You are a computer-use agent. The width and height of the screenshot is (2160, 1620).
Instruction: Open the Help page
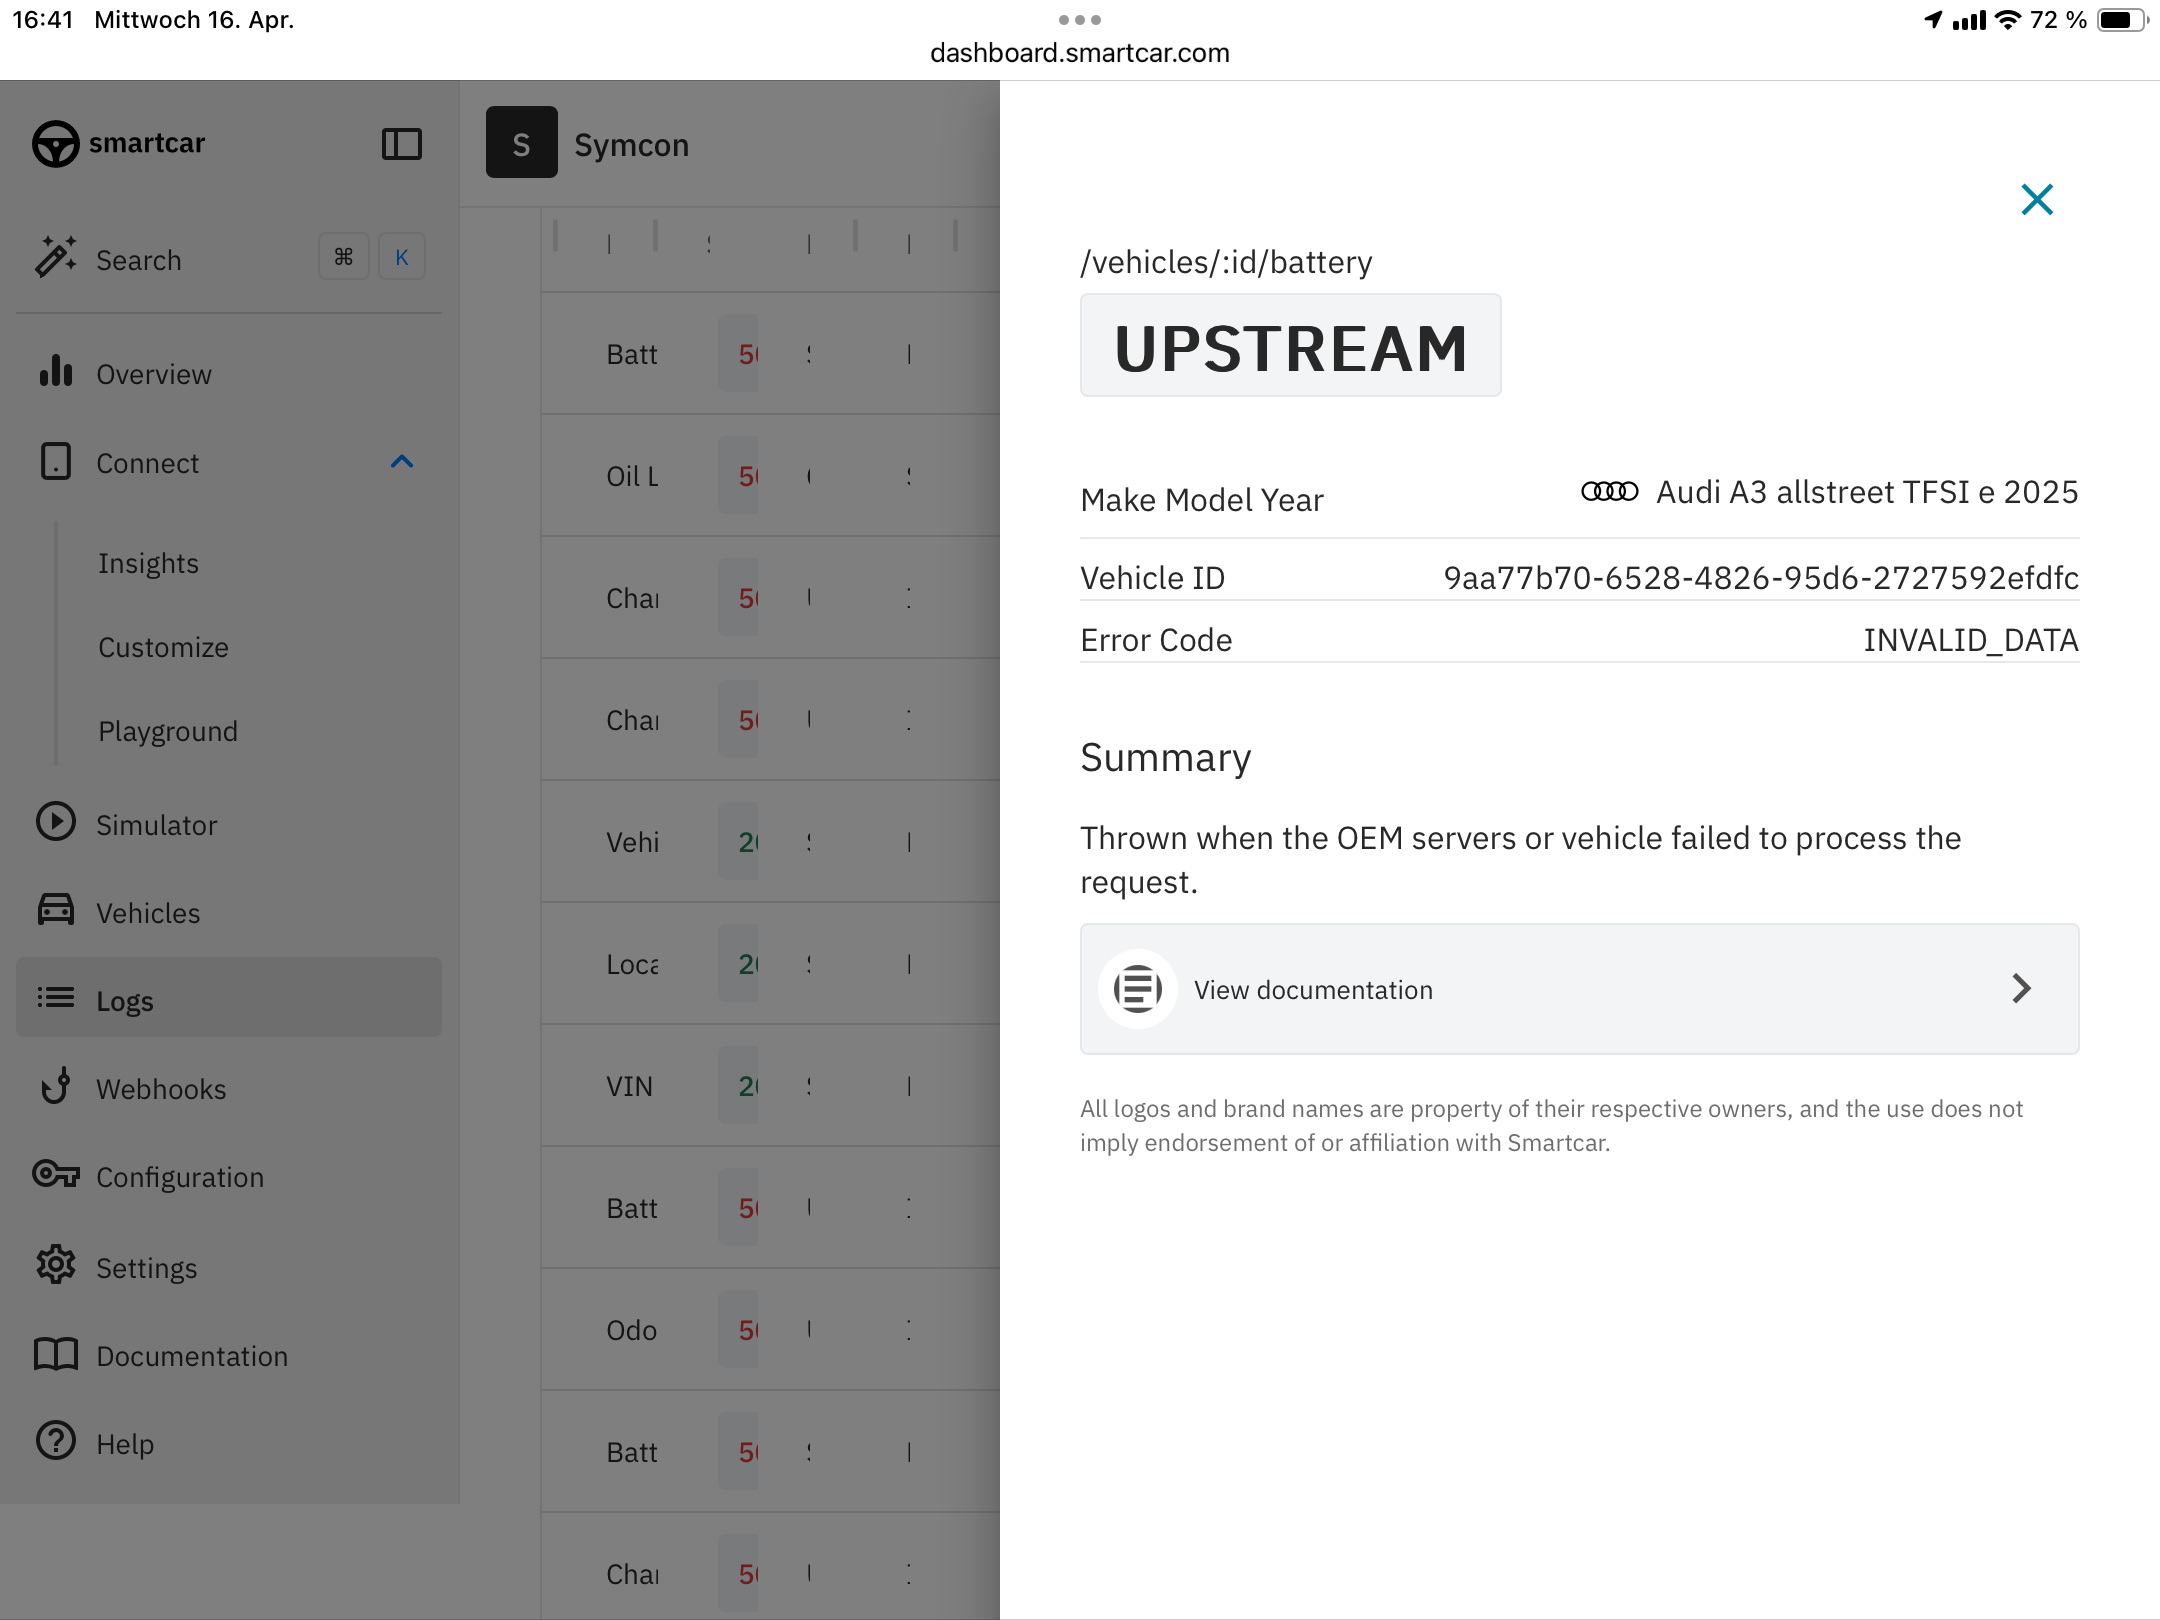[125, 1444]
